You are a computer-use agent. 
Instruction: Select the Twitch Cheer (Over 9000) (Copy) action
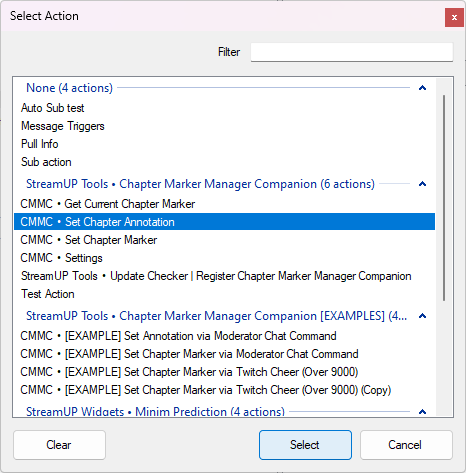click(224, 390)
